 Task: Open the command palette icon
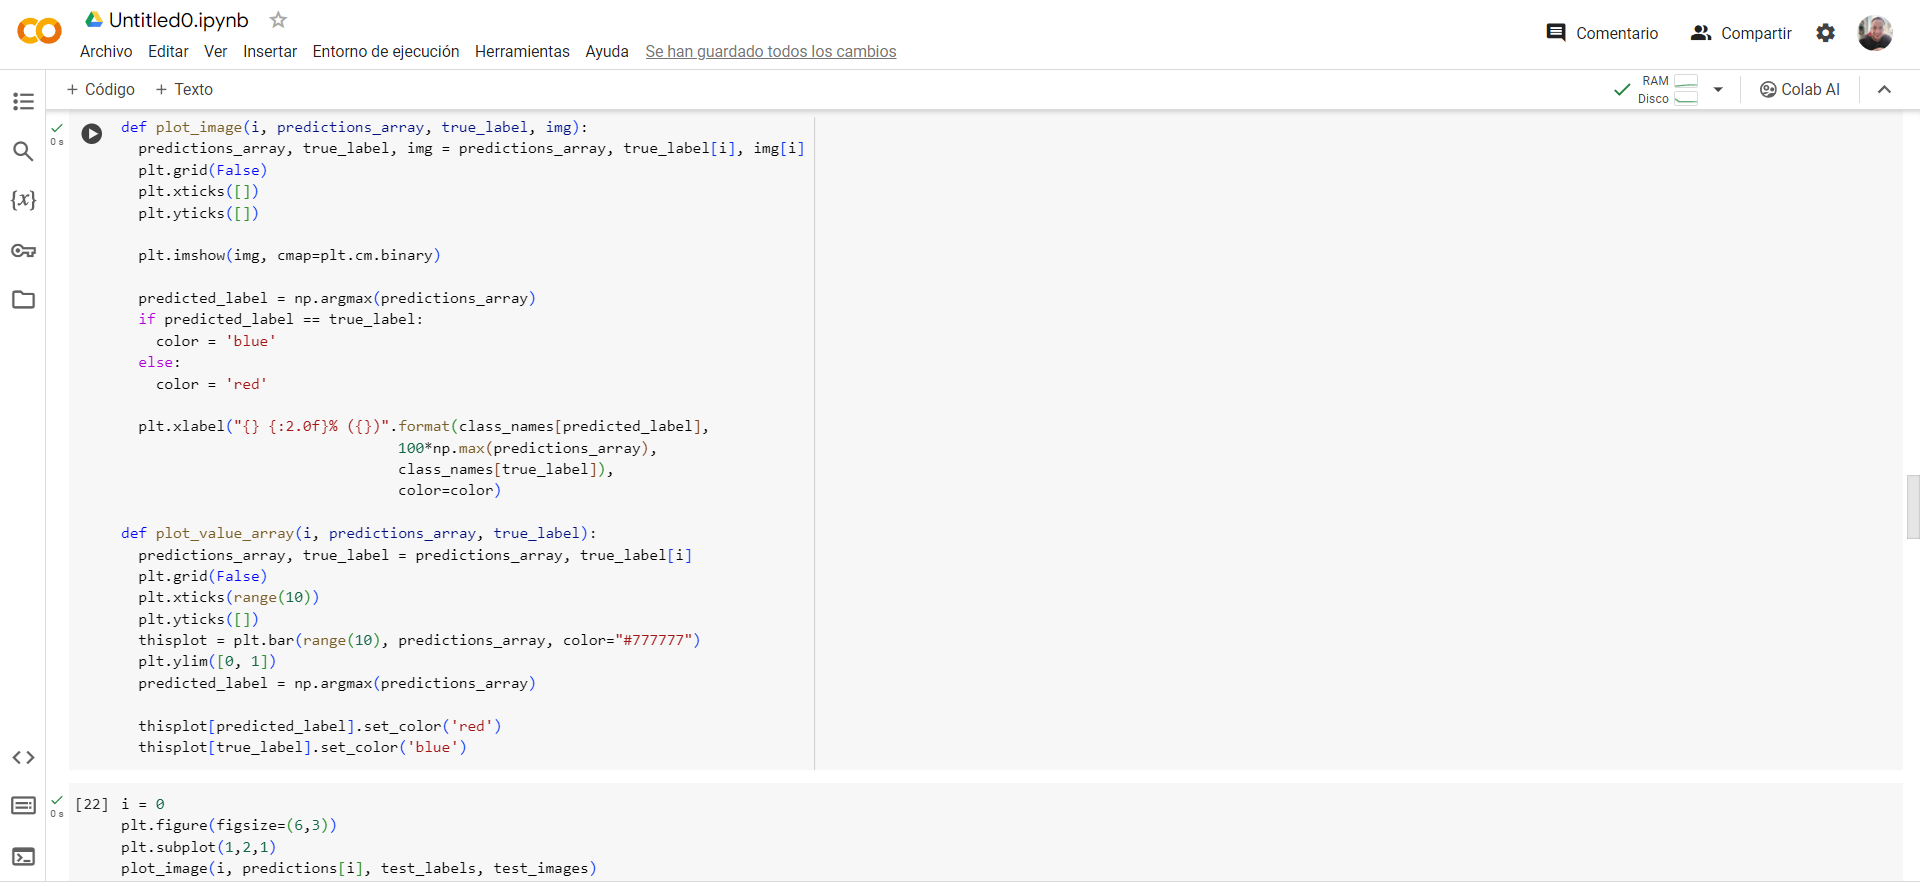point(23,806)
